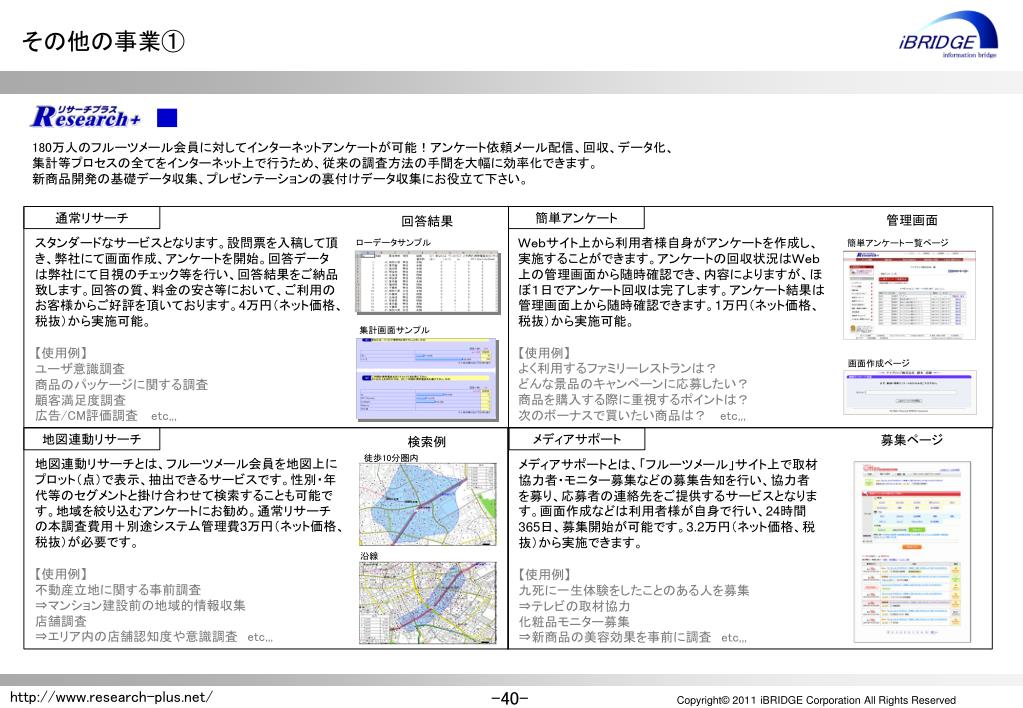Open the 沿線 map image
1023x708 pixels.
pyautogui.click(x=427, y=604)
